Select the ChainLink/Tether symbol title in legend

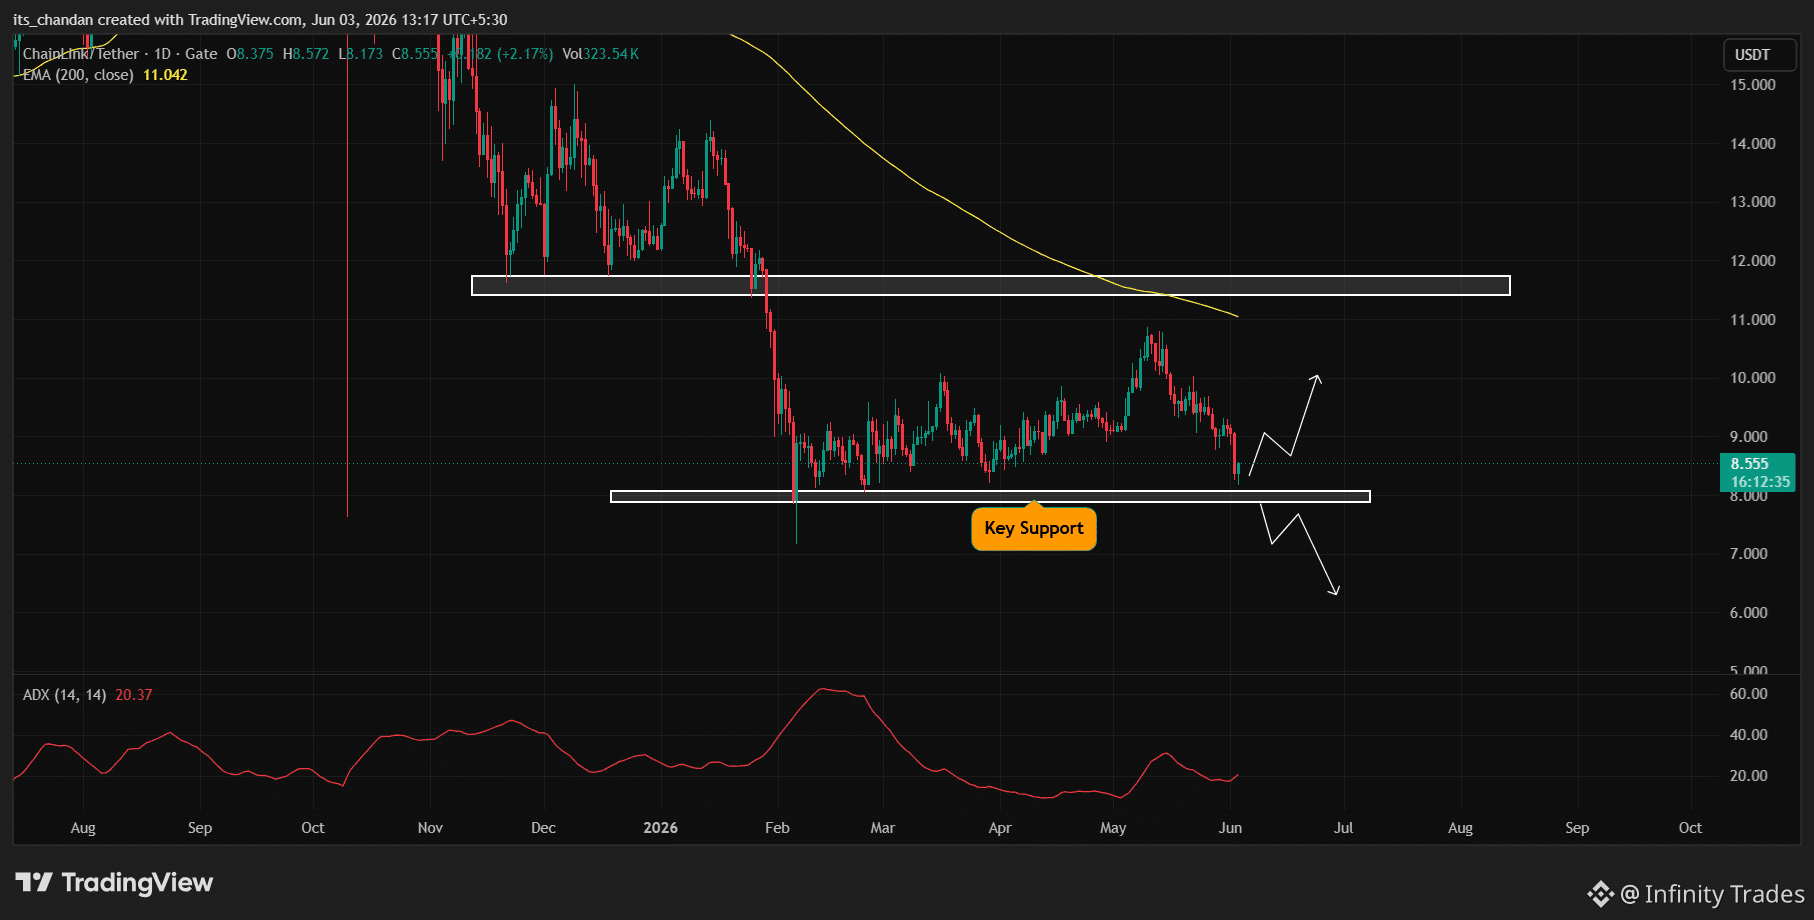click(x=81, y=54)
